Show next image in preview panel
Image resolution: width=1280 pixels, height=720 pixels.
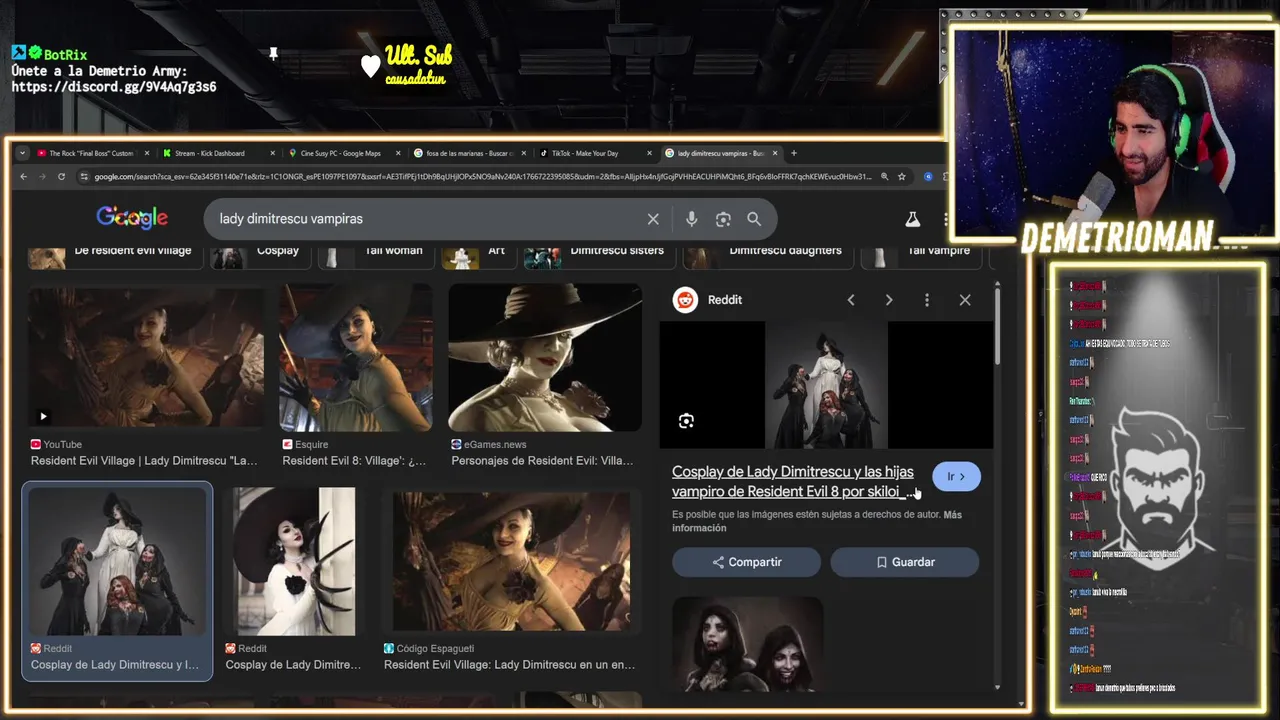tap(889, 300)
